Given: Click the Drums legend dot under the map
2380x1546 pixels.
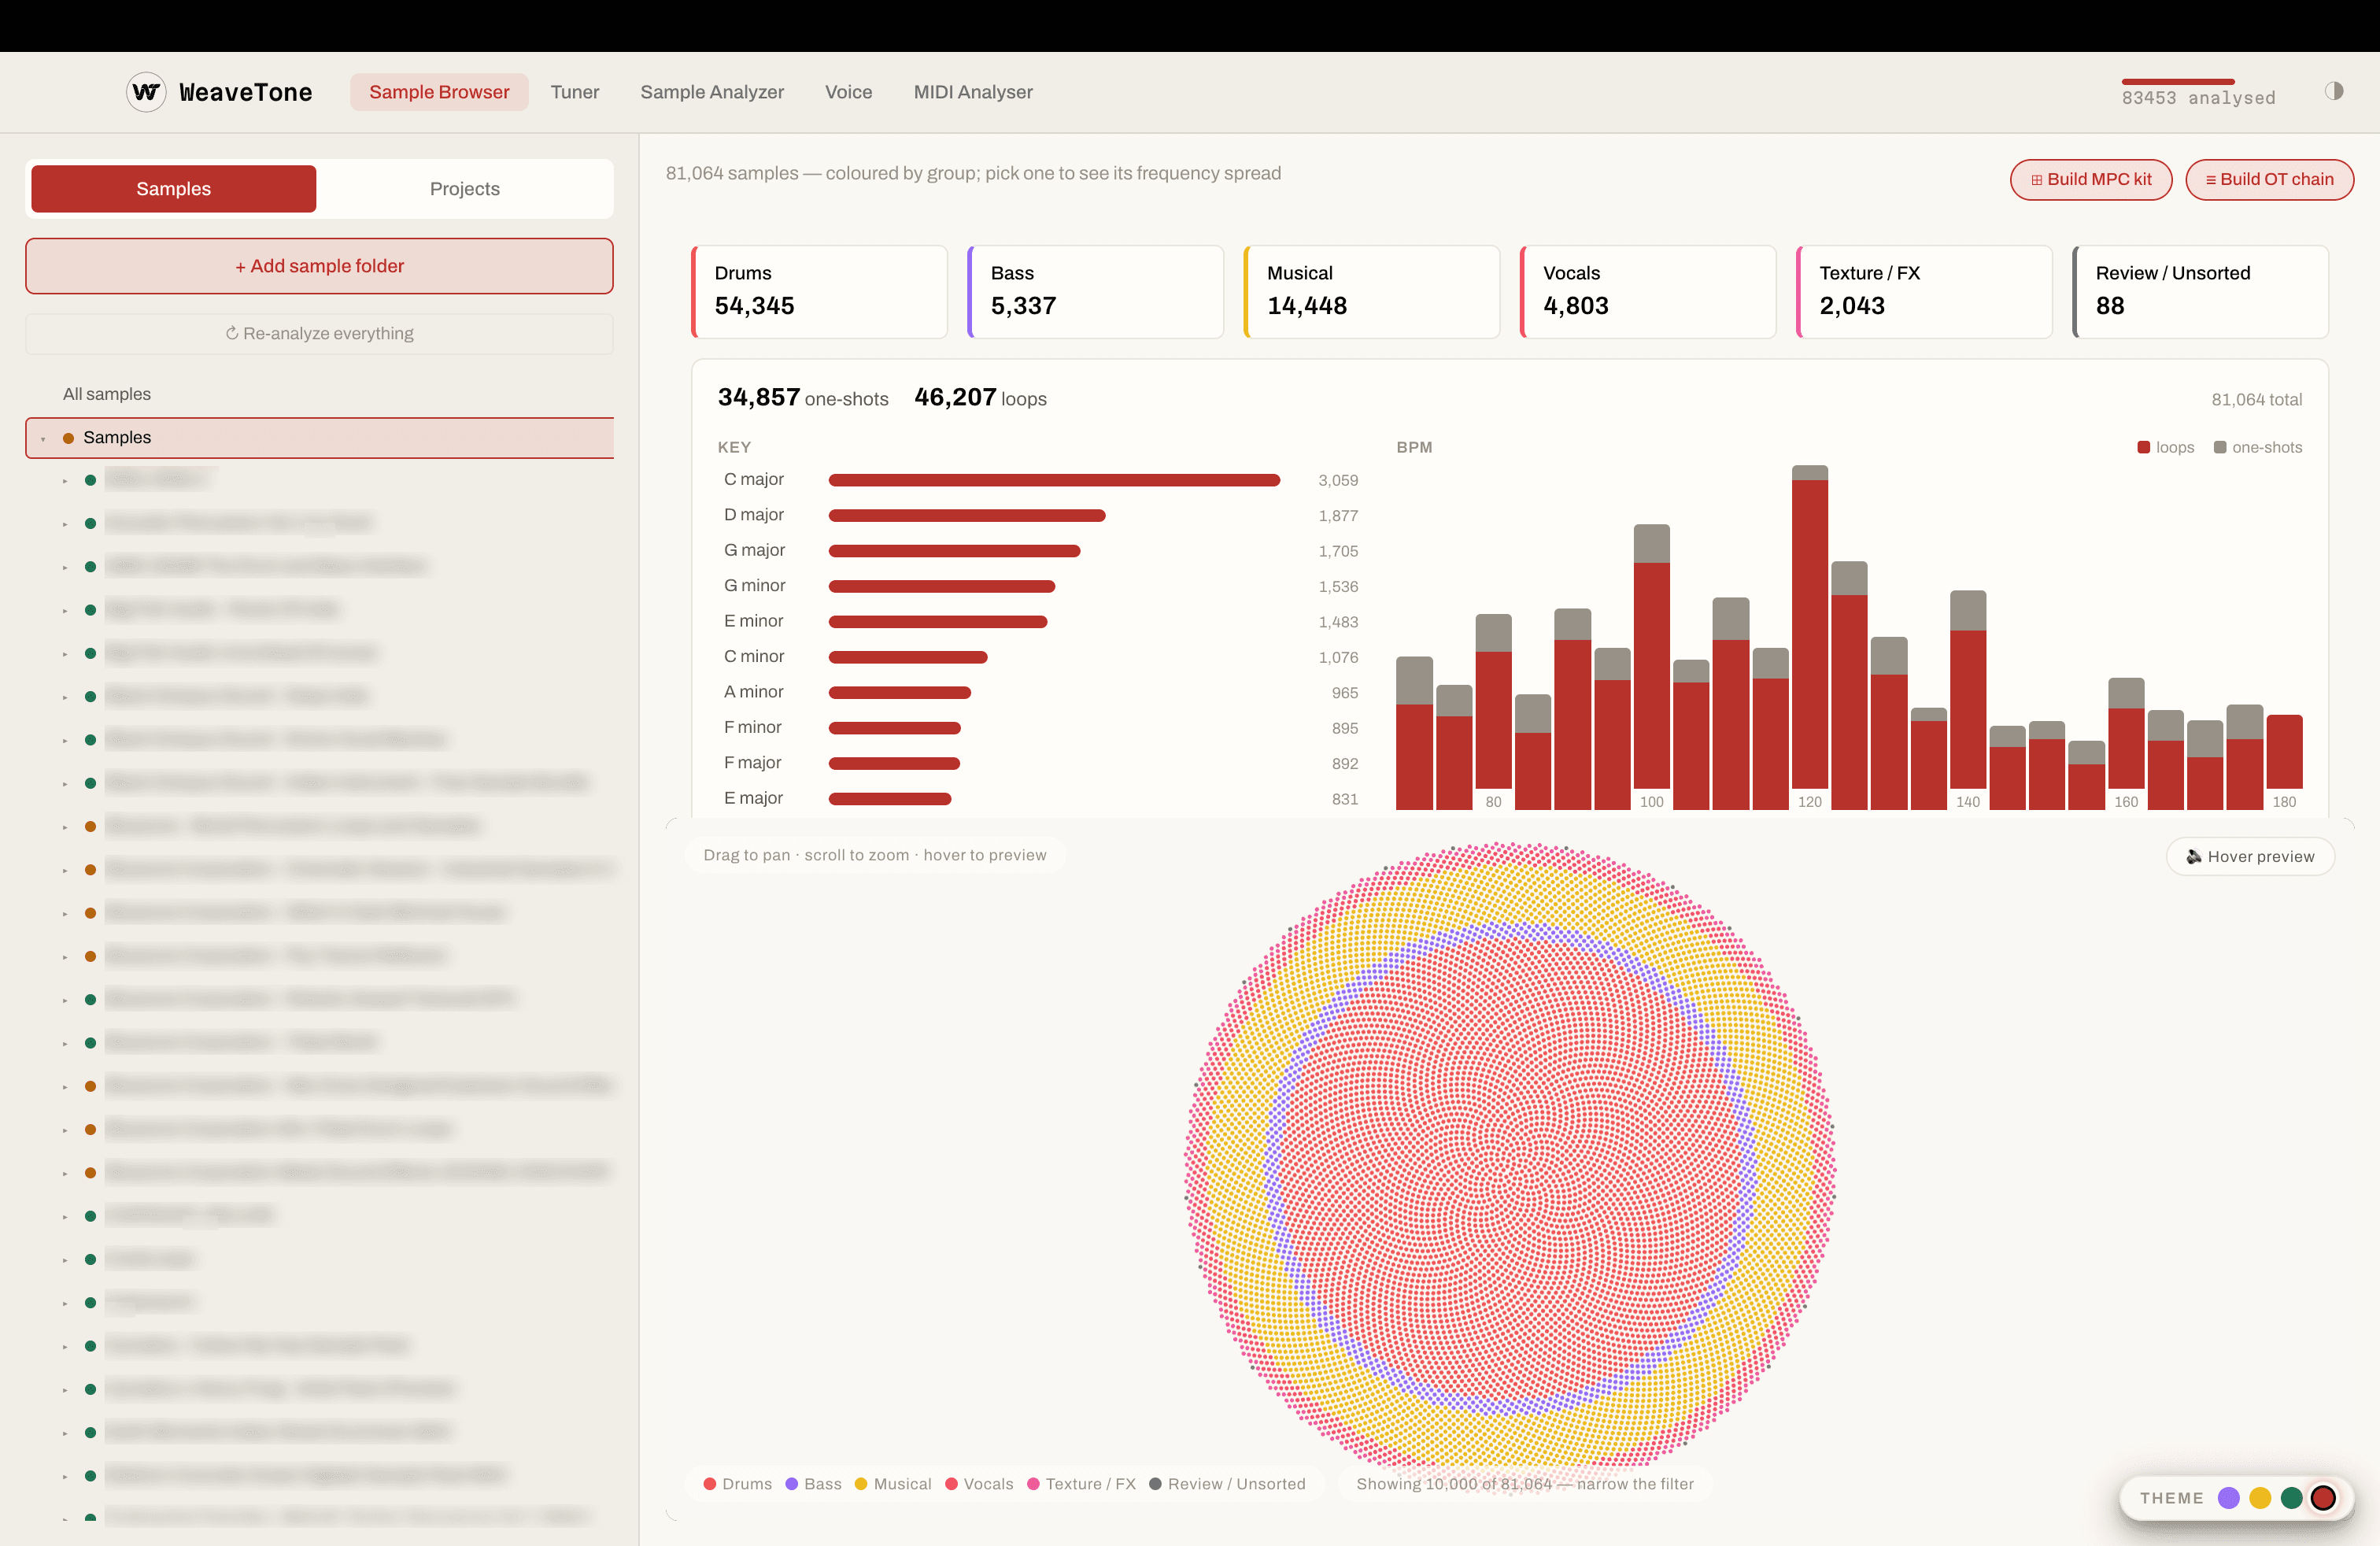Looking at the screenshot, I should point(709,1484).
